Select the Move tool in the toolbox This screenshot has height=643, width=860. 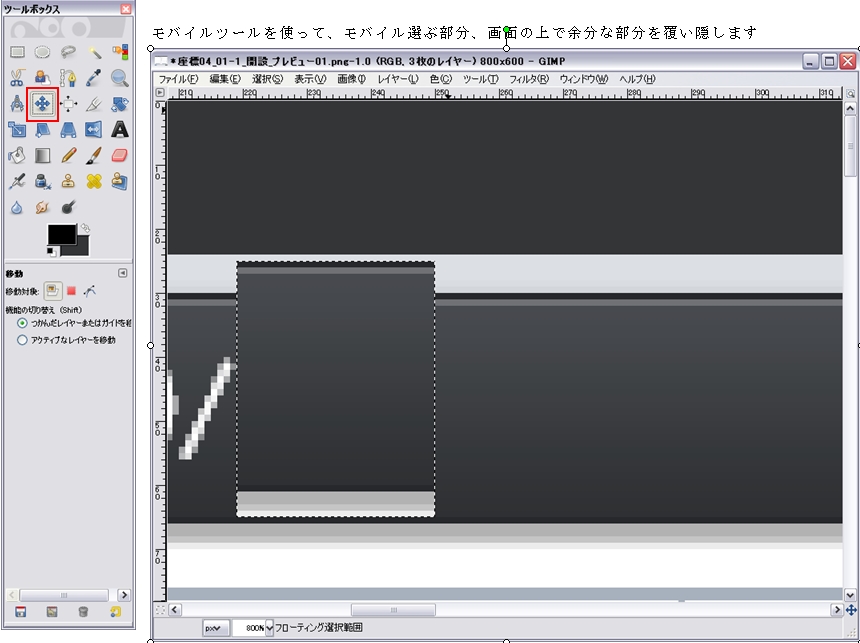[43, 103]
